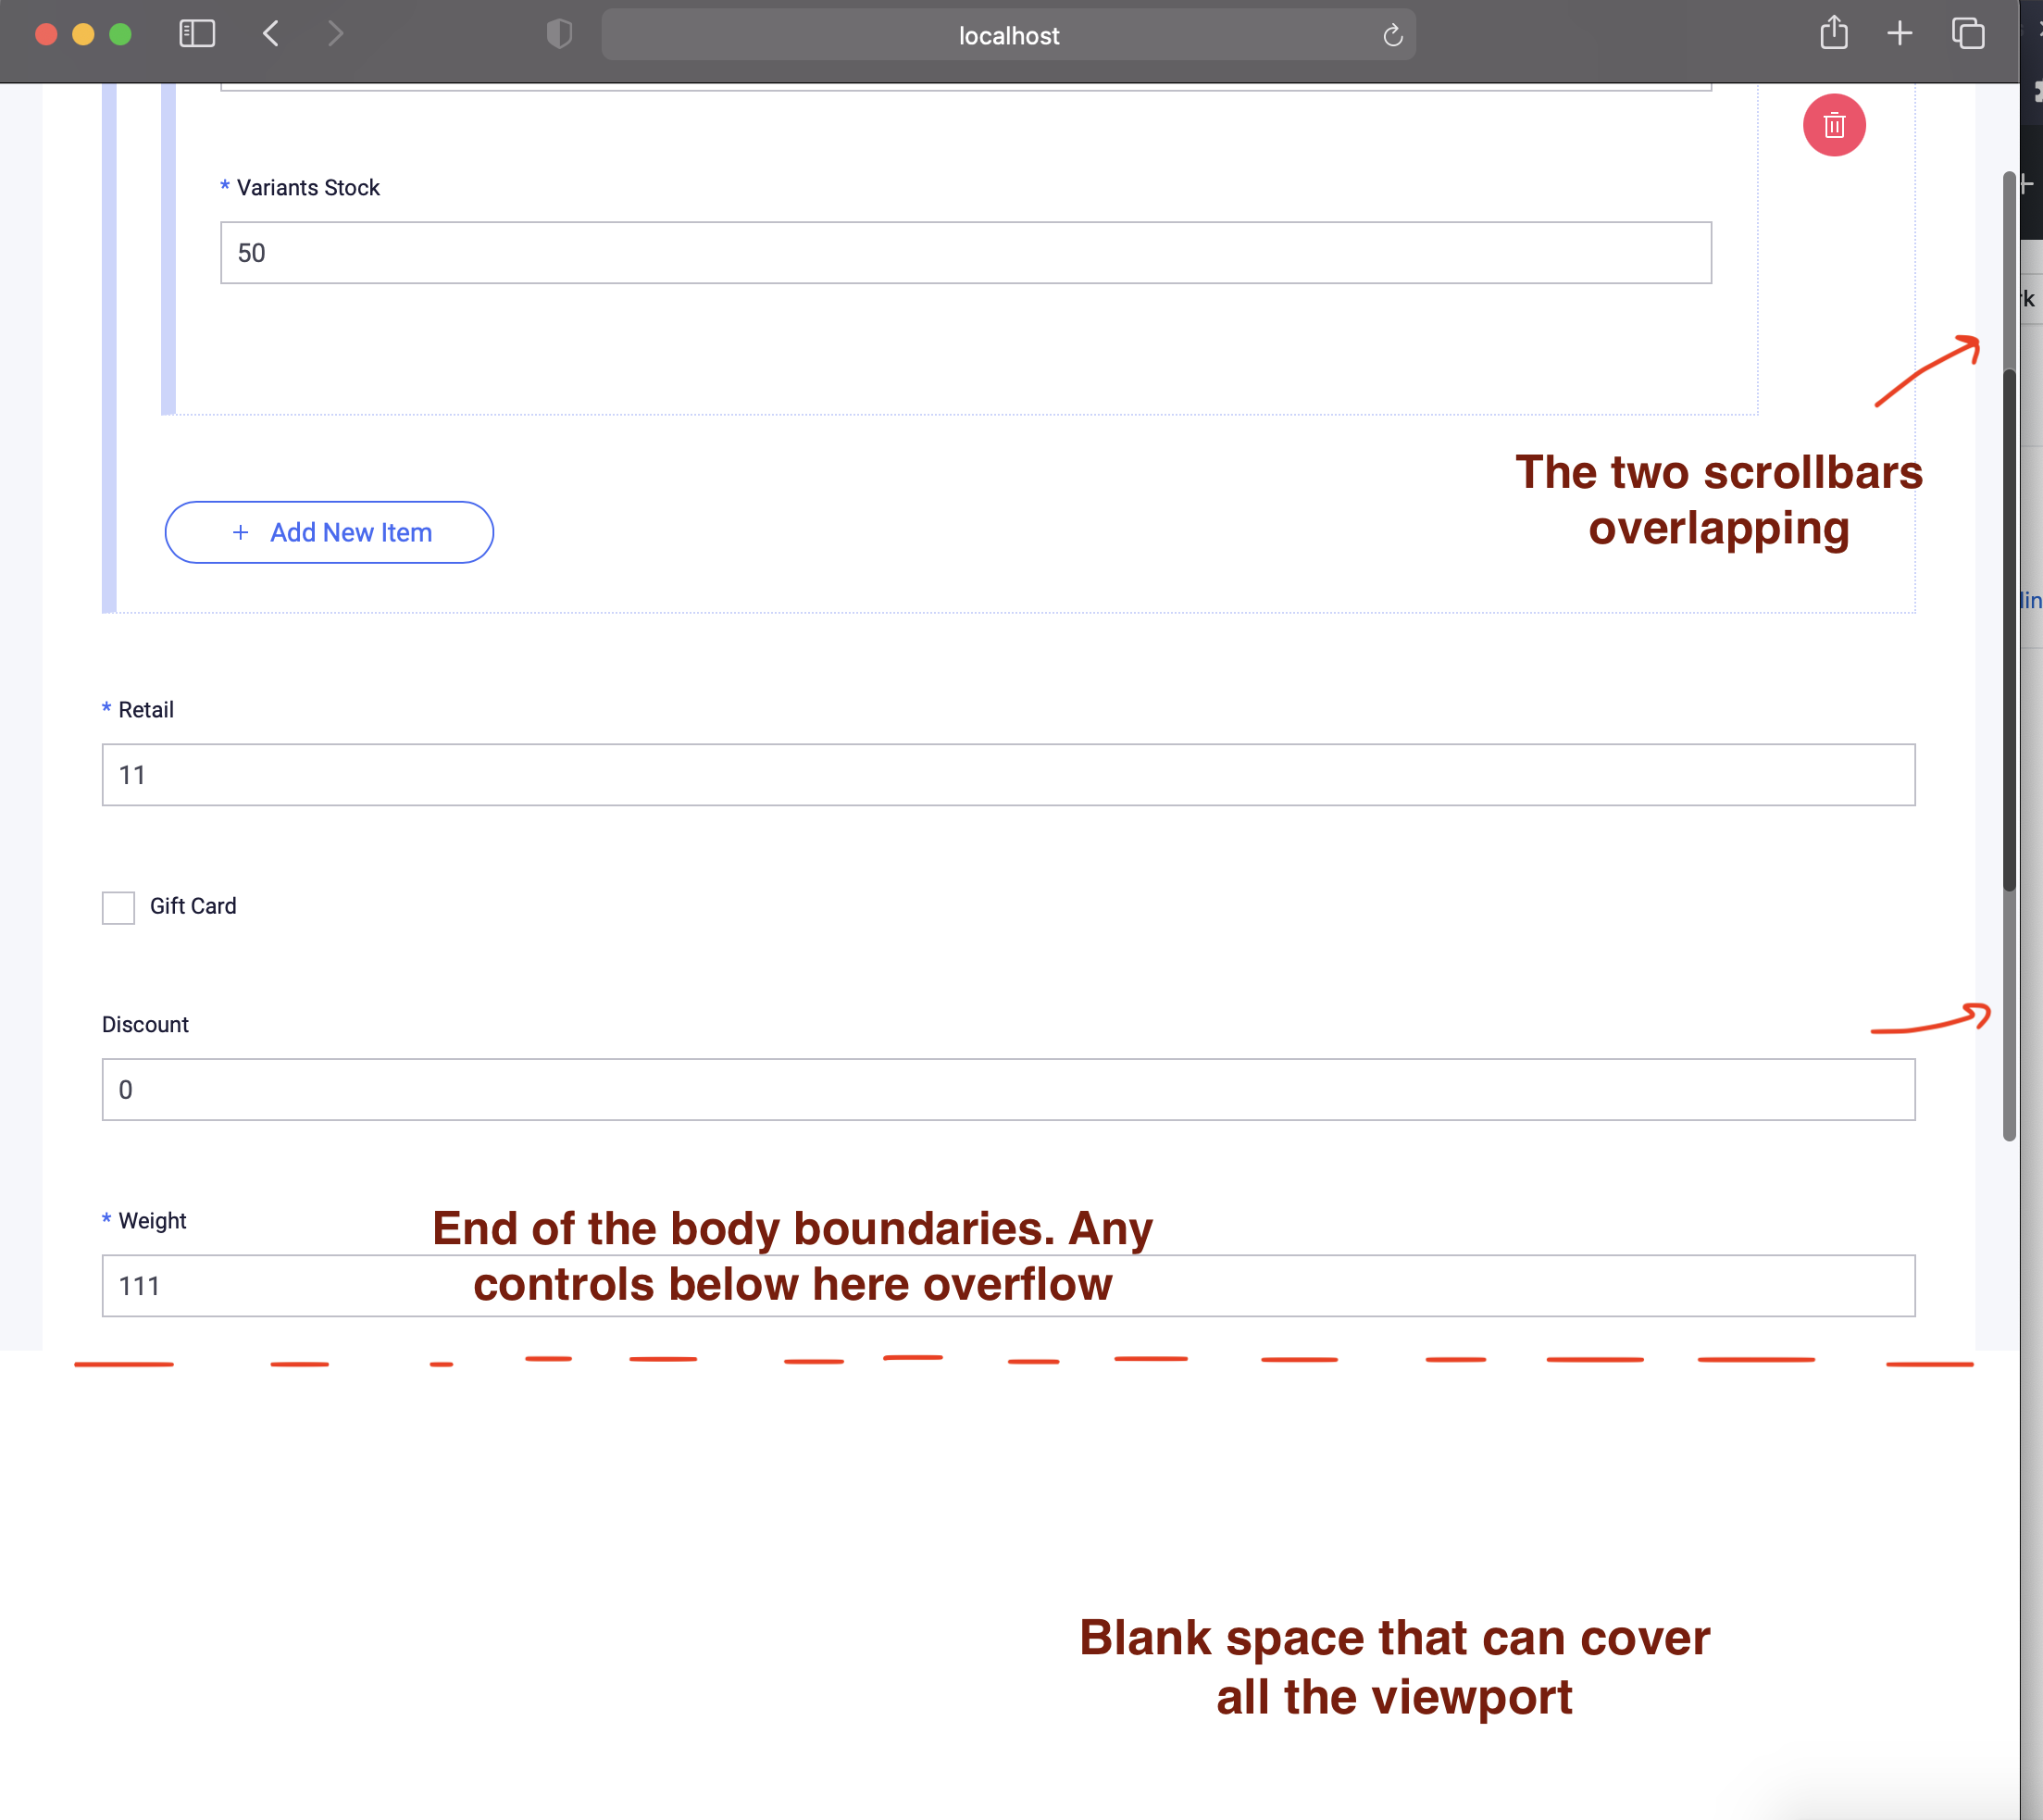The image size is (2043, 1820).
Task: Click the localhost address bar
Action: click(x=1008, y=35)
